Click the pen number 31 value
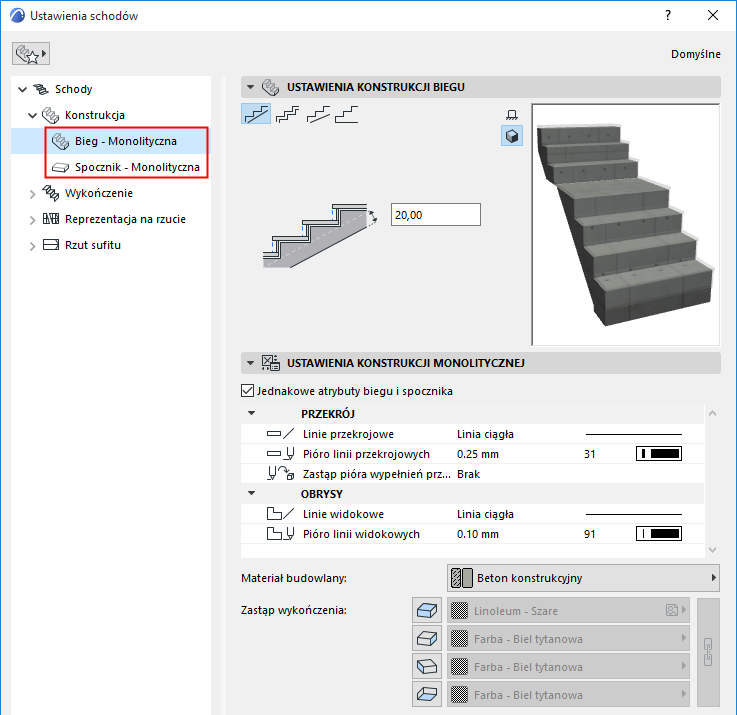 pyautogui.click(x=589, y=454)
